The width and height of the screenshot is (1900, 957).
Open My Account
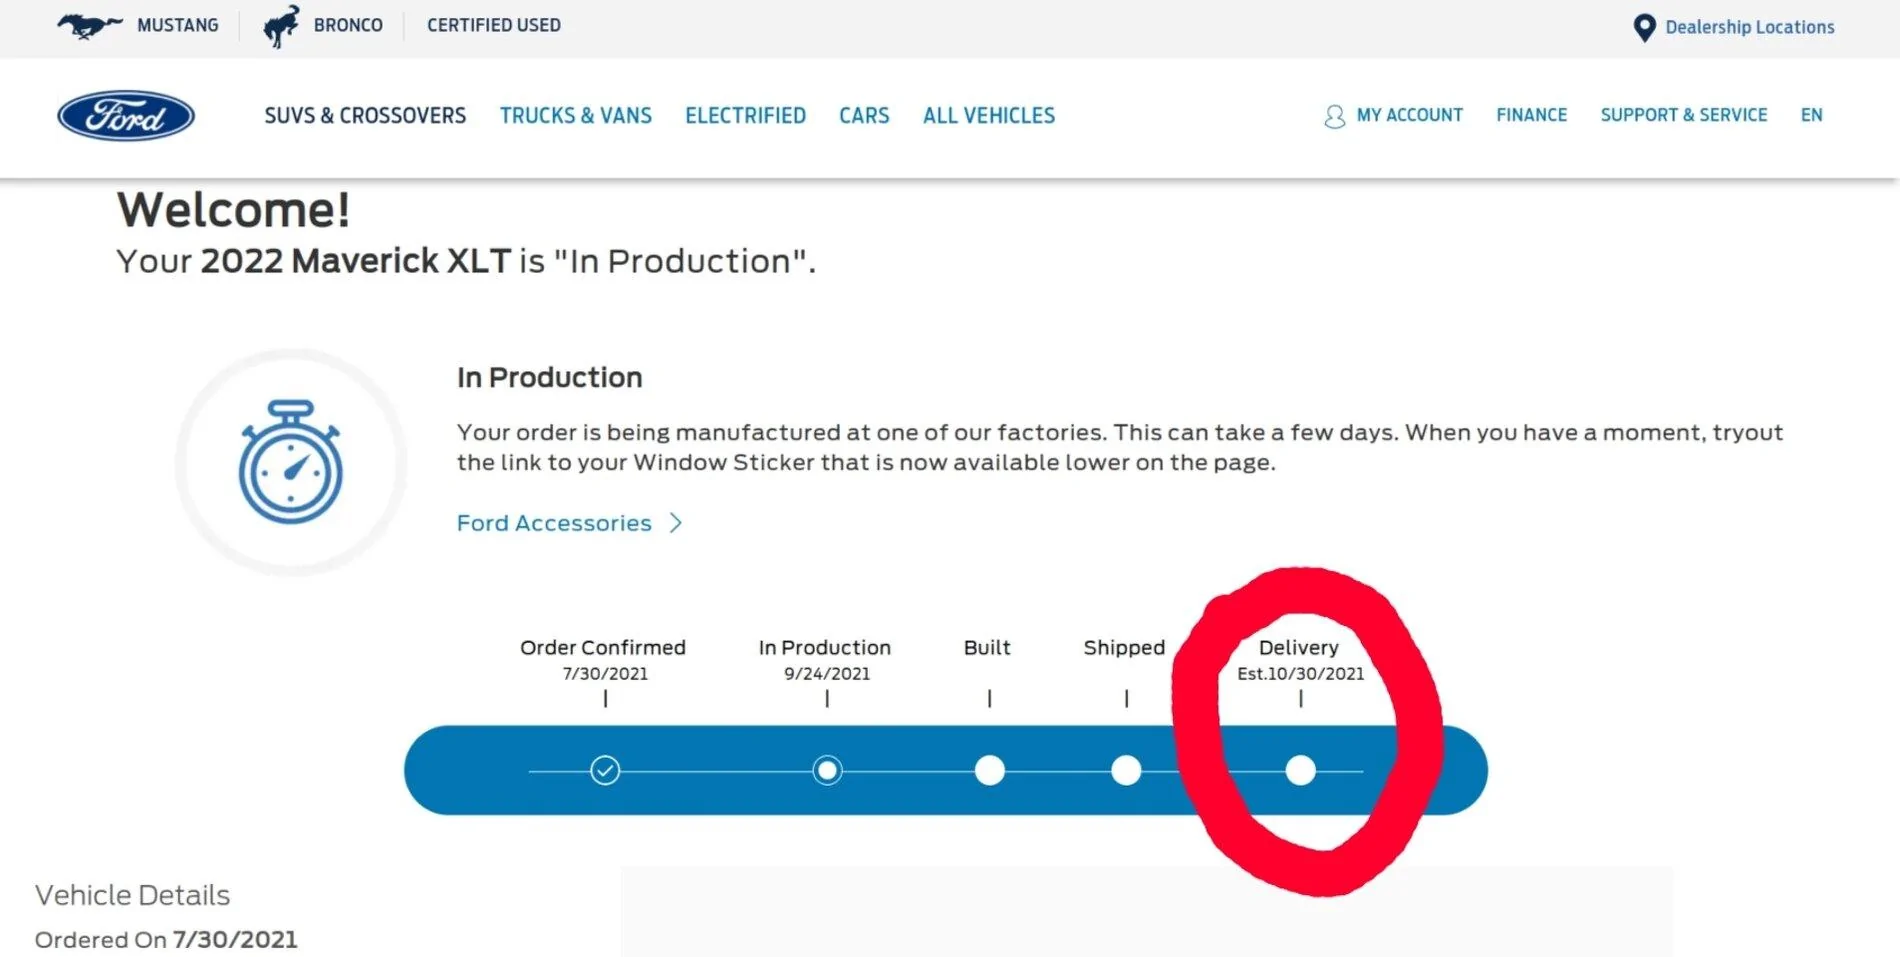[x=1409, y=115]
